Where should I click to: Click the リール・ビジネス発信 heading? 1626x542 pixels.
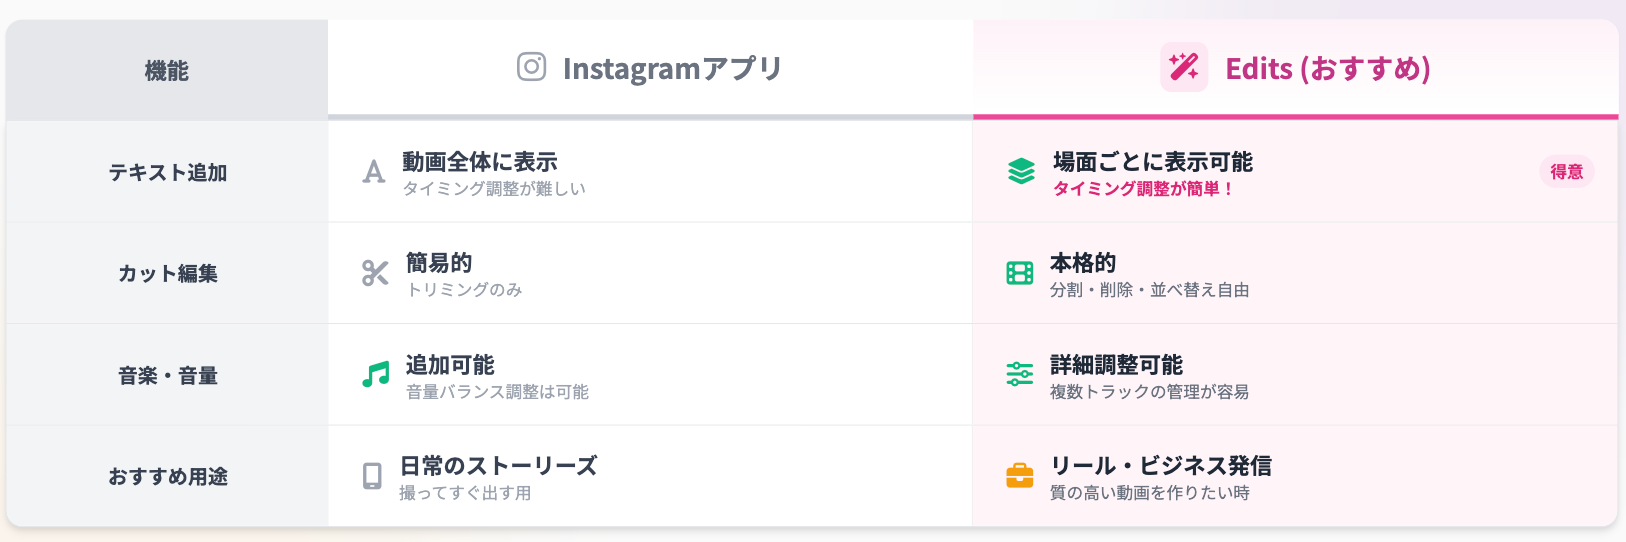(x=1160, y=466)
